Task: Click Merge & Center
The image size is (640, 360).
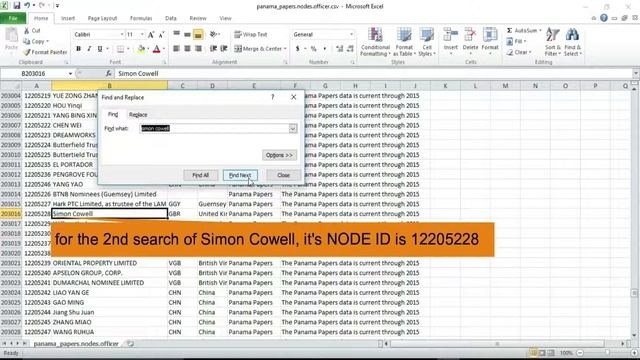Action: click(258, 49)
